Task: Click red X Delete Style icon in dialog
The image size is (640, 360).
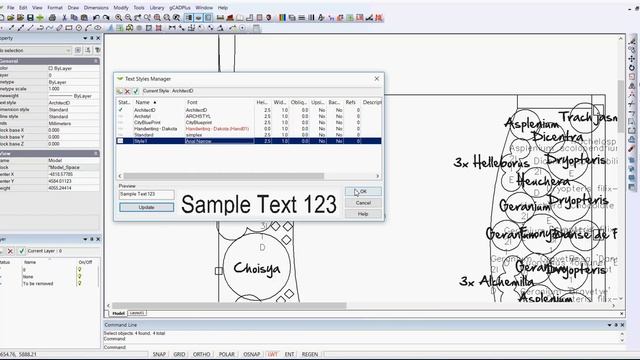Action: 127,91
